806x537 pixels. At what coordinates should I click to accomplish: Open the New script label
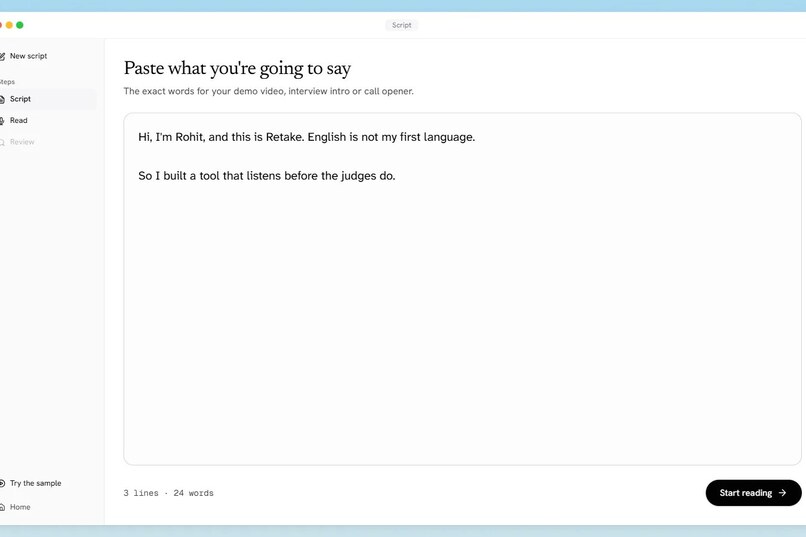28,56
